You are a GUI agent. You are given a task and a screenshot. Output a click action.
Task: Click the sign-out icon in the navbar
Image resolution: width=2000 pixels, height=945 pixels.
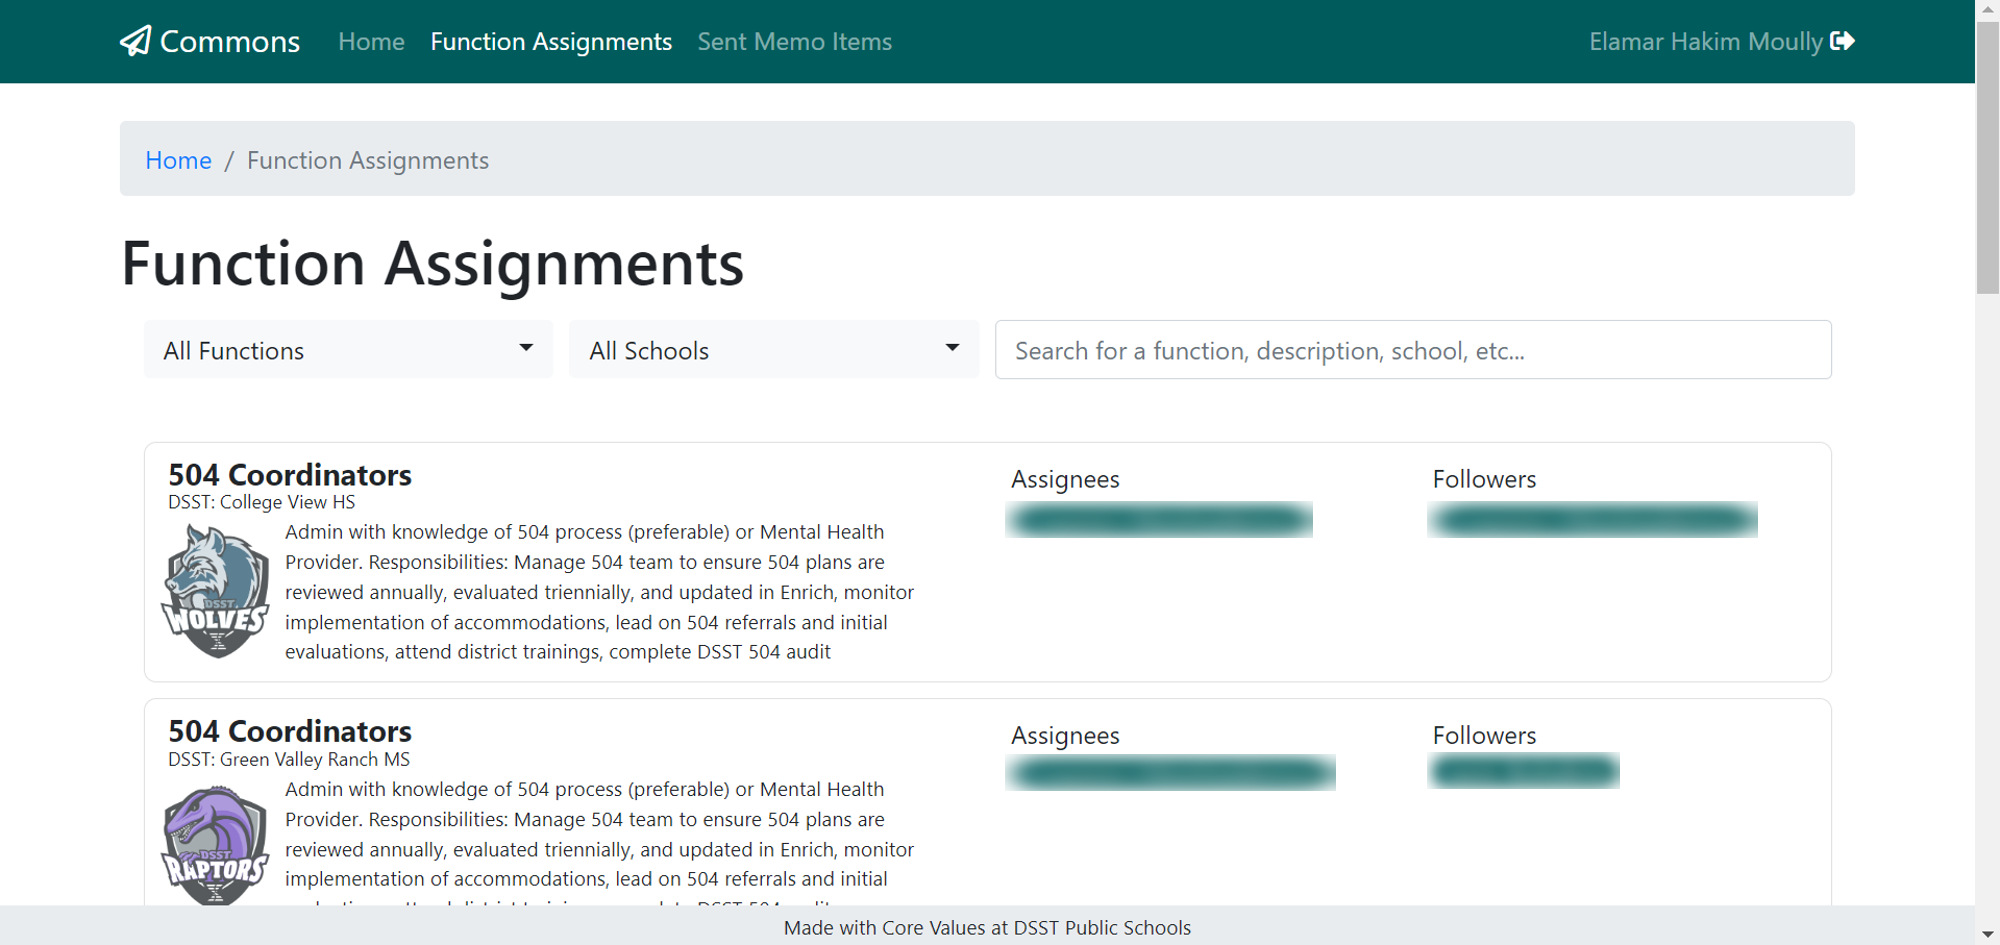(x=1845, y=41)
